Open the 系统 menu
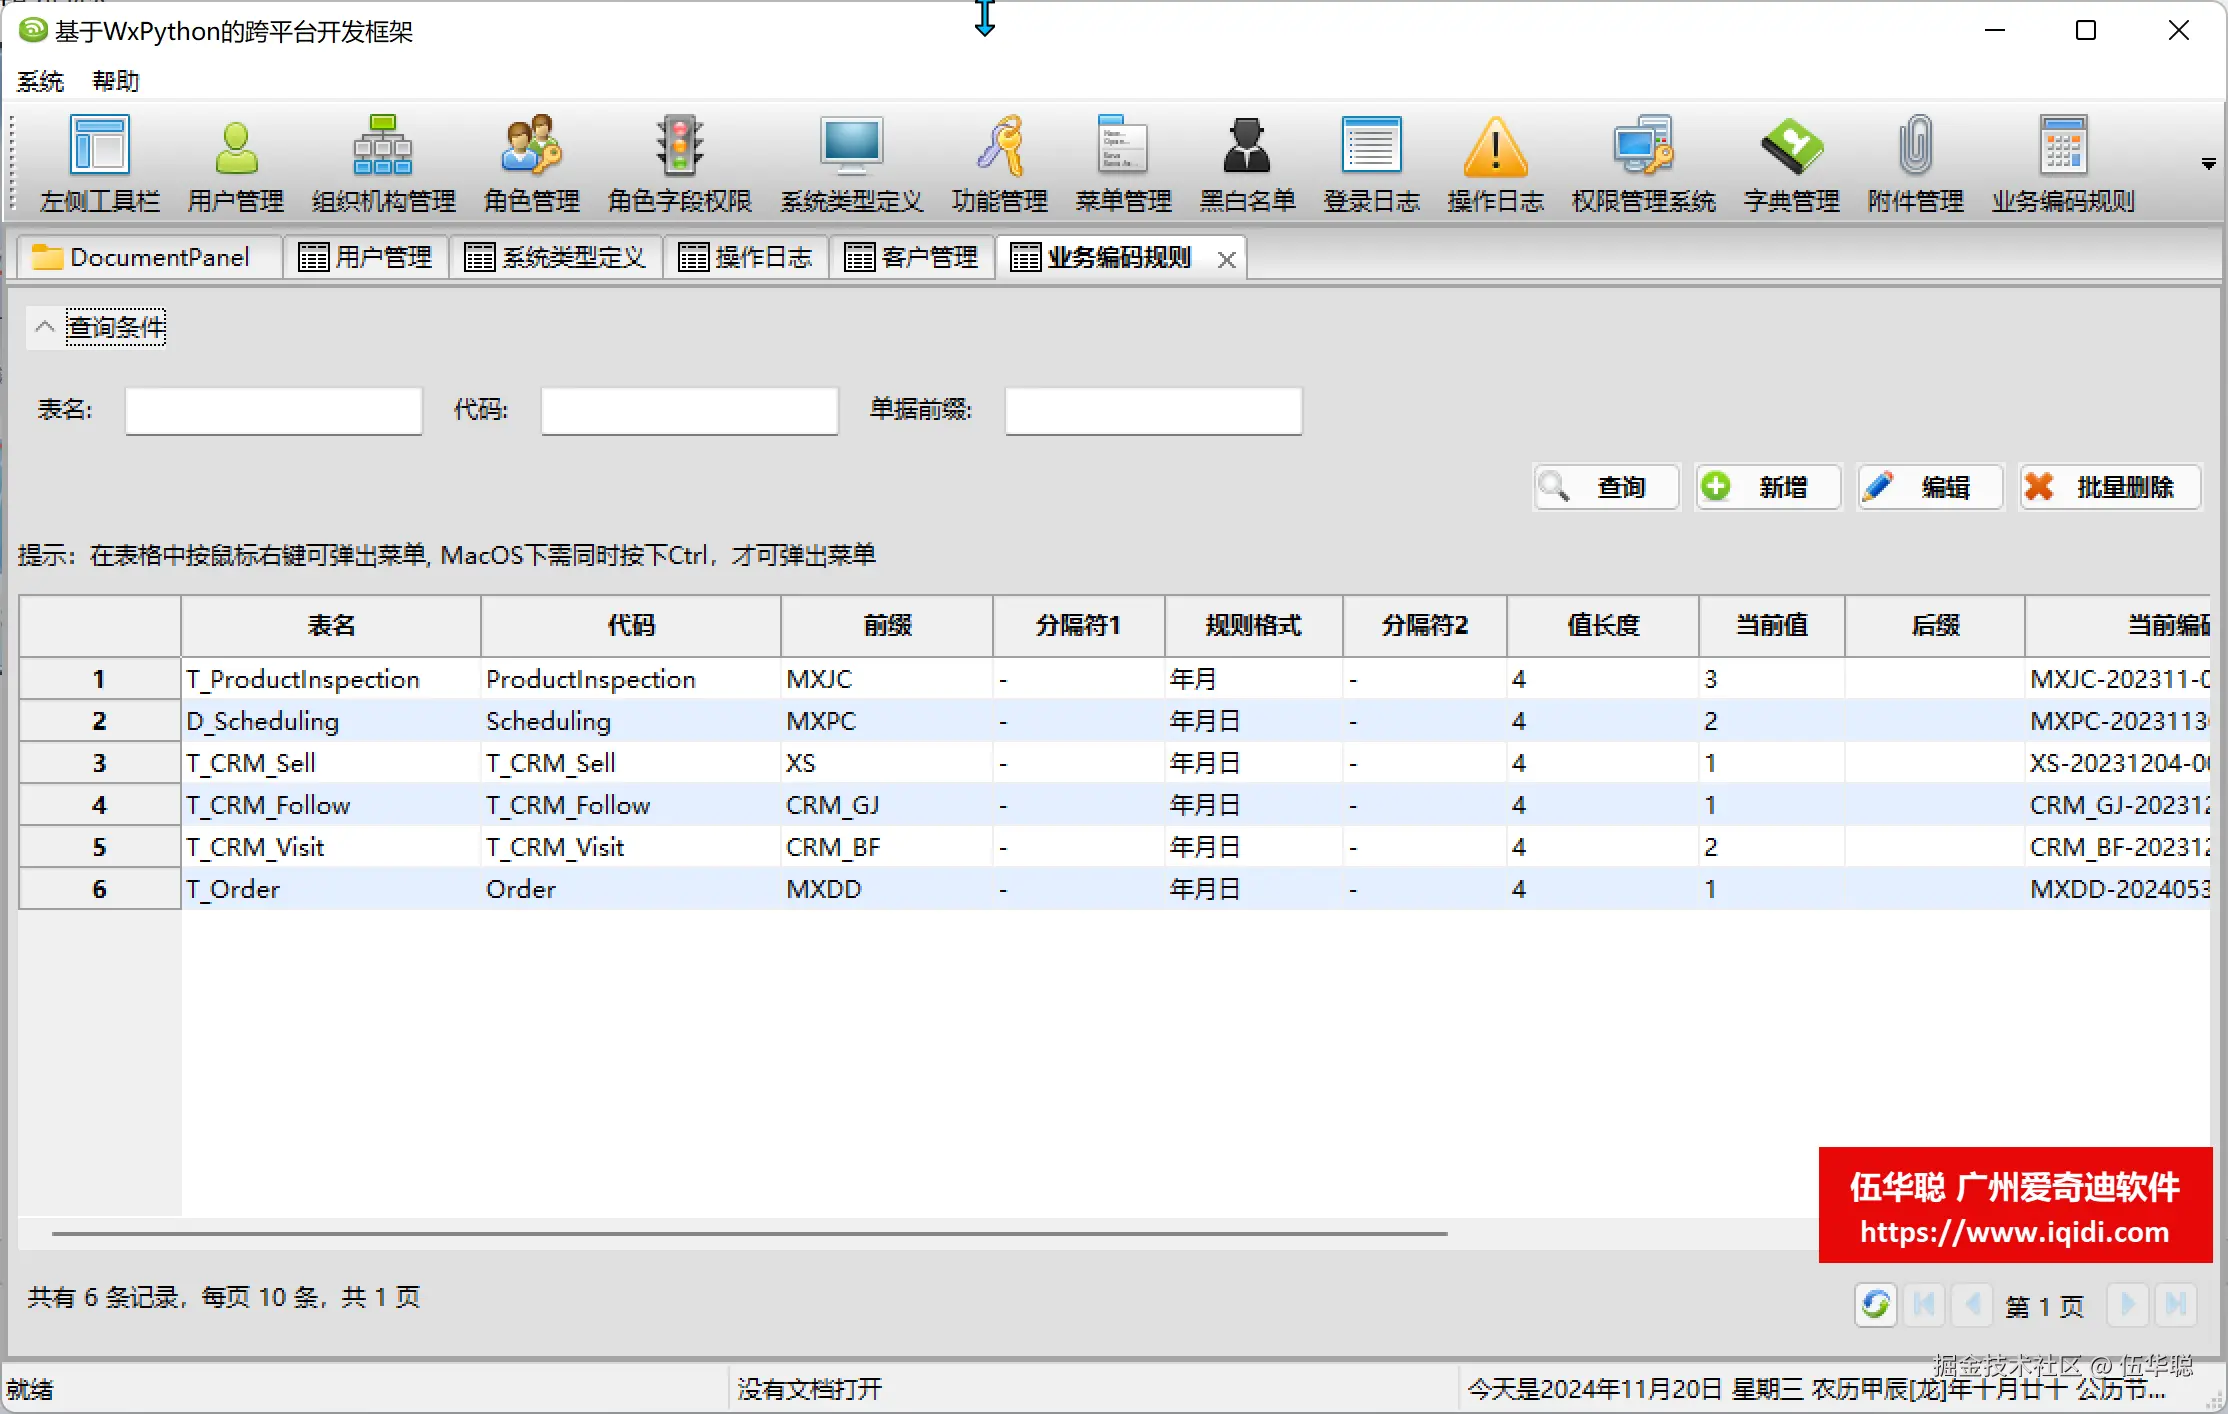Image resolution: width=2228 pixels, height=1414 pixels. [40, 81]
